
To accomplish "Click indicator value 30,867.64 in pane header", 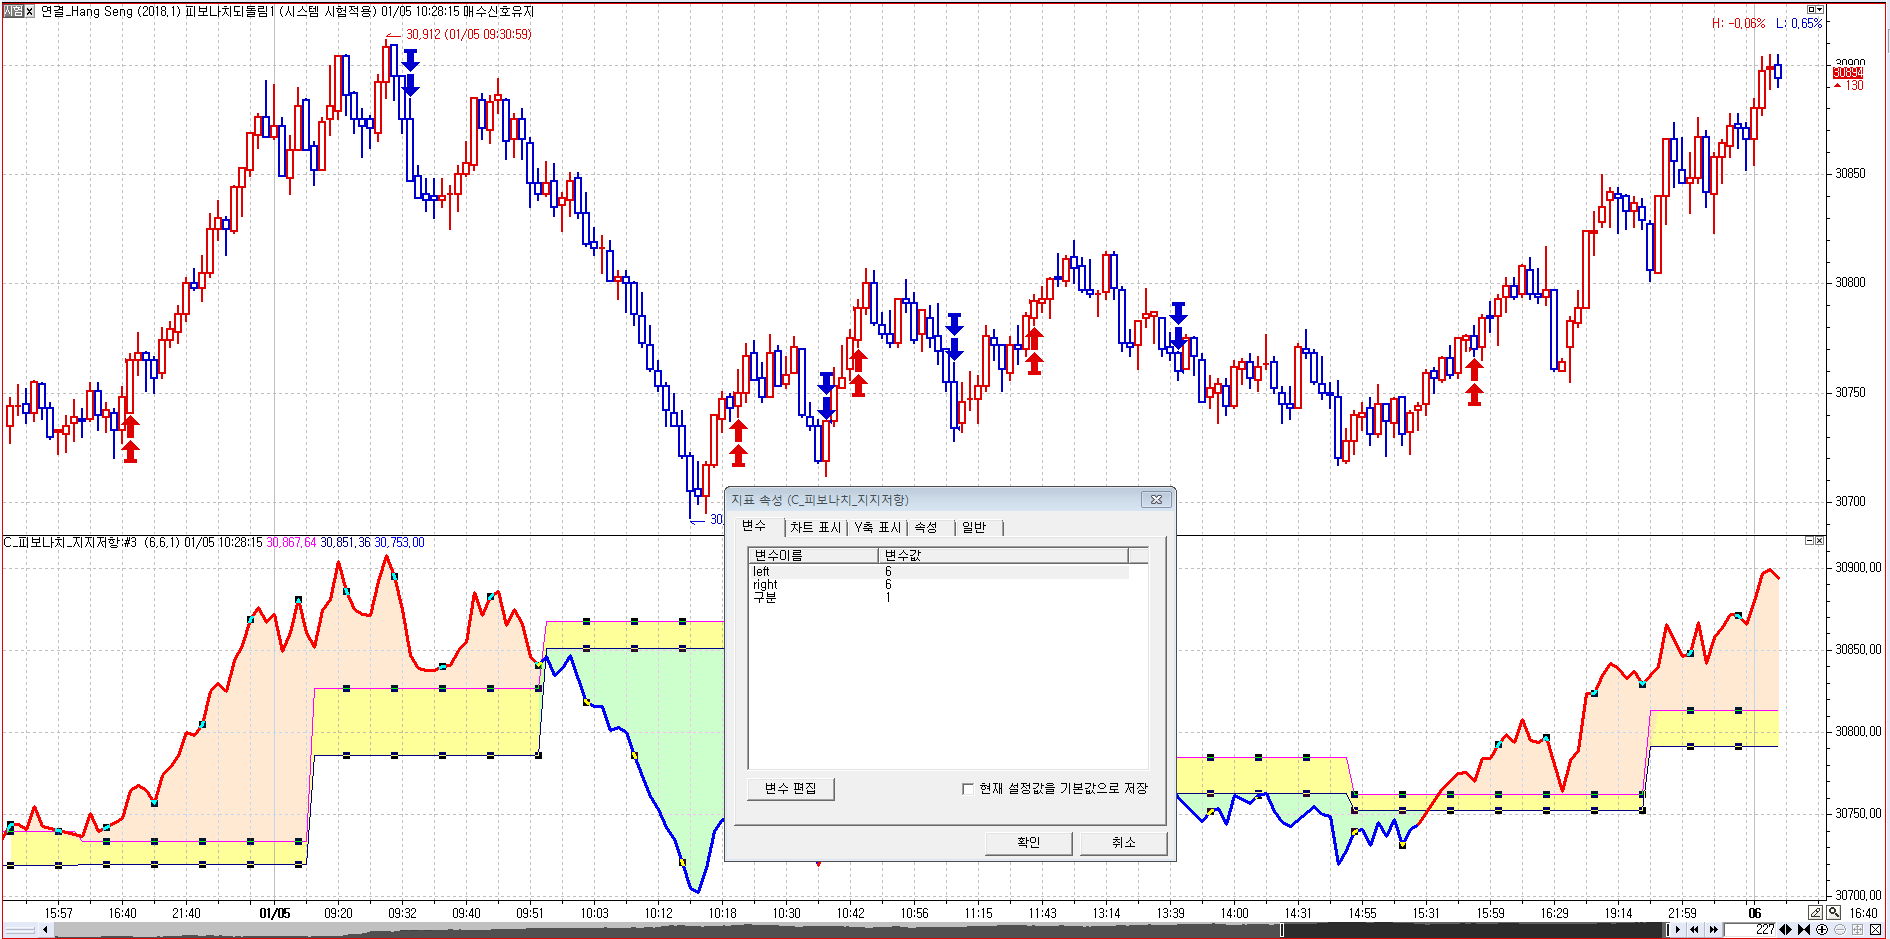I will coord(291,543).
